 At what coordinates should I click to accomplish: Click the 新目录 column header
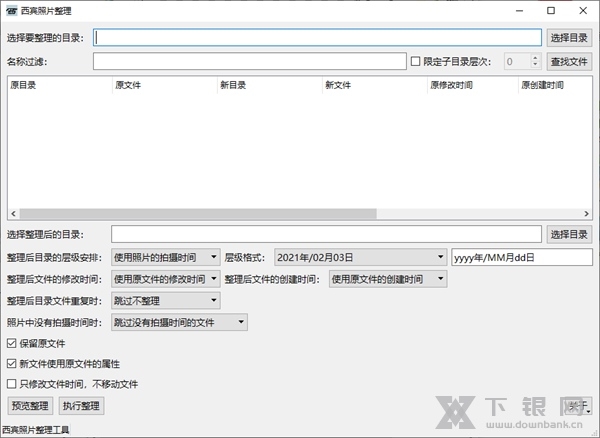click(270, 85)
